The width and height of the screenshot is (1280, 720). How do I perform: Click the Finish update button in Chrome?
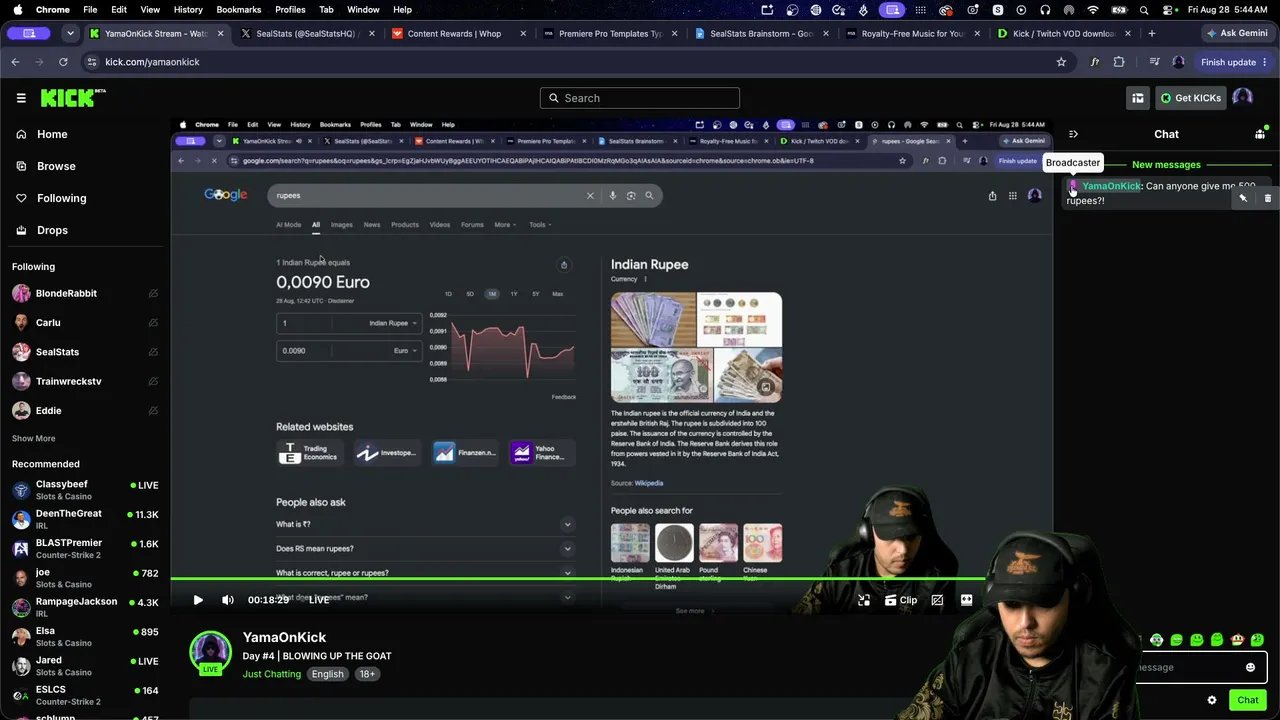1234,62
